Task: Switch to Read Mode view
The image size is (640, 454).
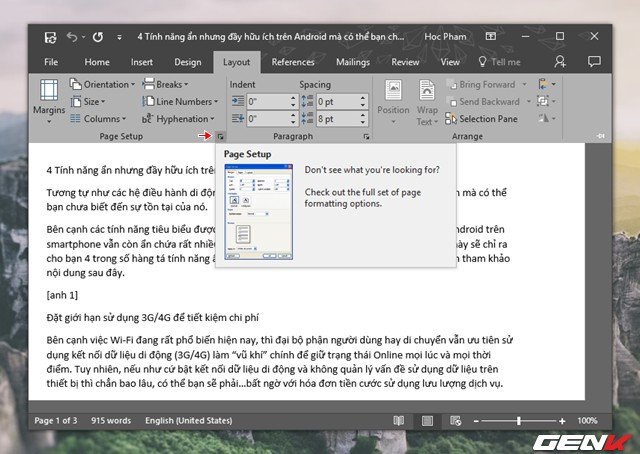Action: [398, 421]
